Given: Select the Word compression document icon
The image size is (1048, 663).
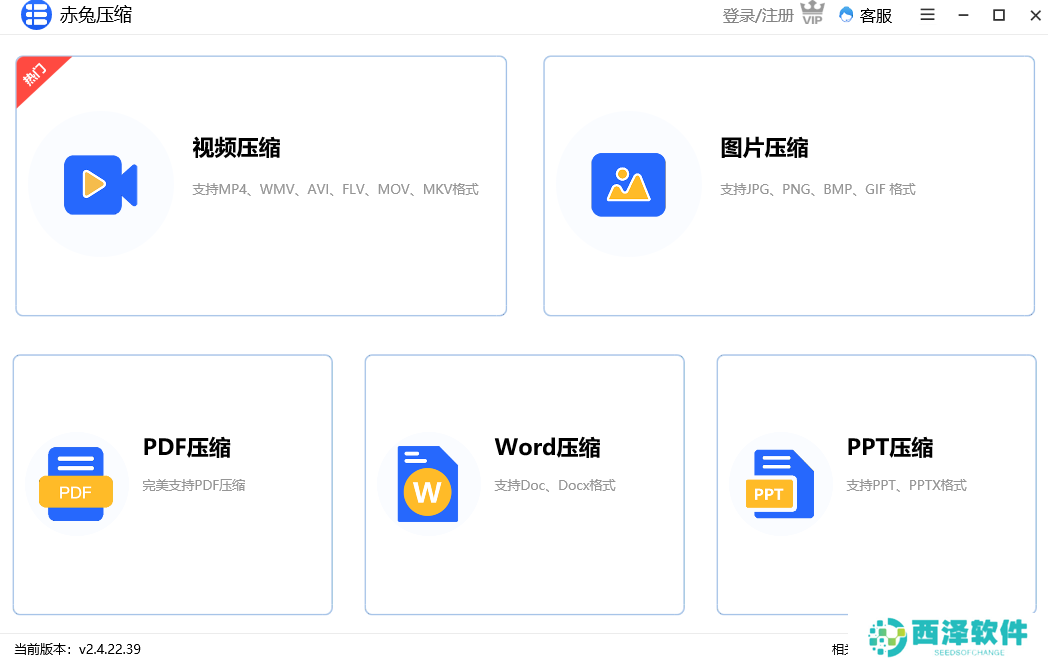Looking at the screenshot, I should [x=428, y=484].
